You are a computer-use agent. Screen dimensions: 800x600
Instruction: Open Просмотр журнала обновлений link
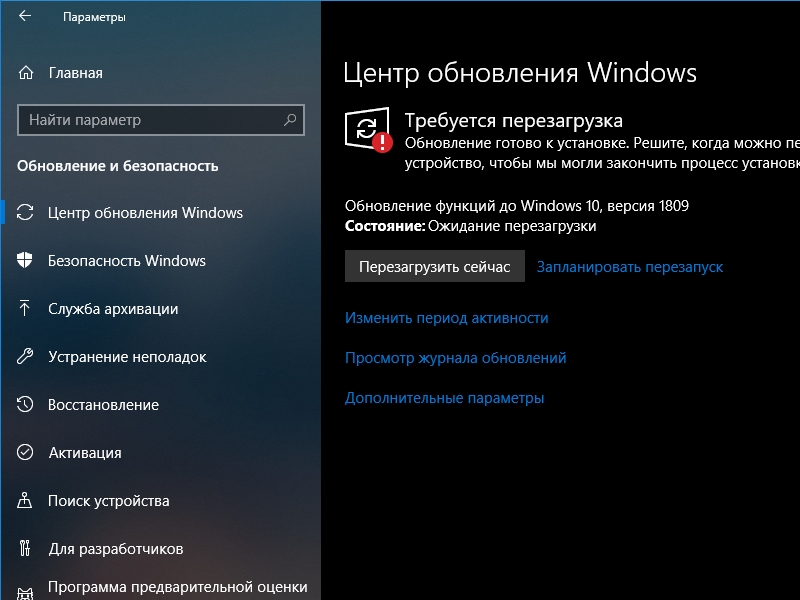pos(456,358)
